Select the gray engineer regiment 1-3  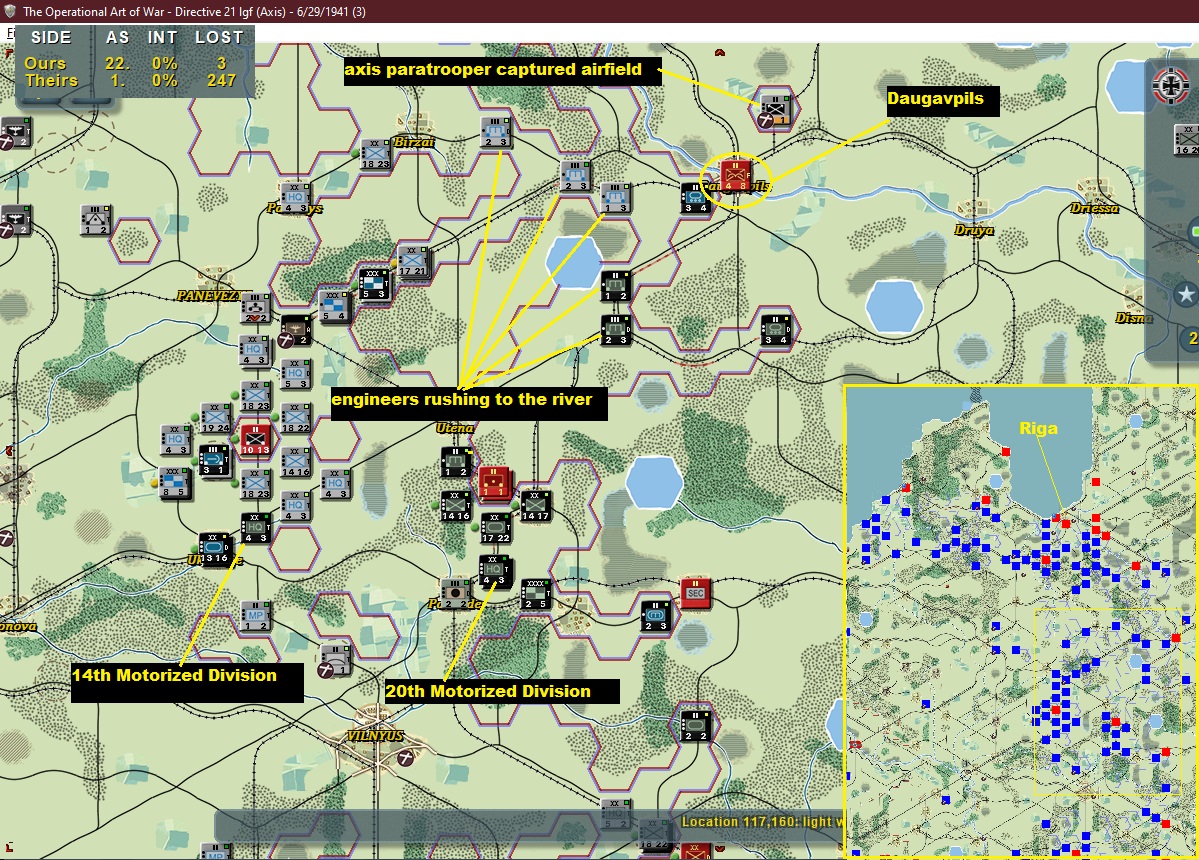(x=616, y=197)
